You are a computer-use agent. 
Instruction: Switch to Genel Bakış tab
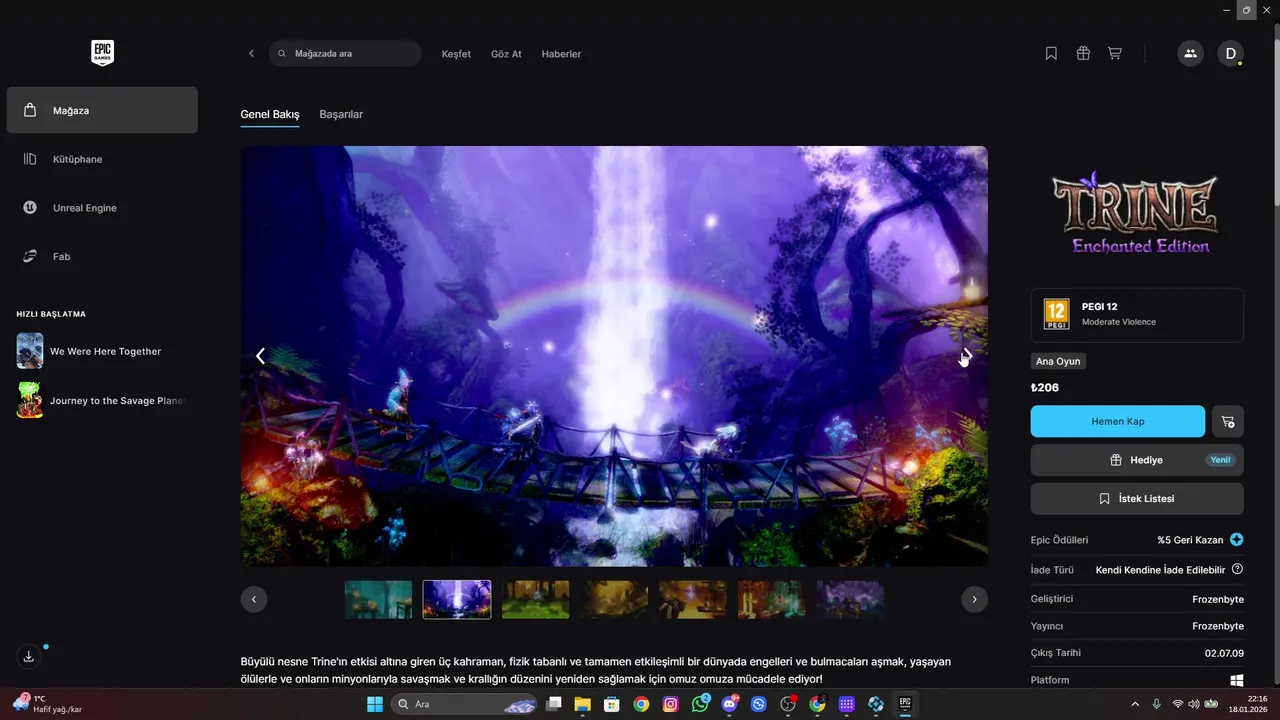pos(270,114)
